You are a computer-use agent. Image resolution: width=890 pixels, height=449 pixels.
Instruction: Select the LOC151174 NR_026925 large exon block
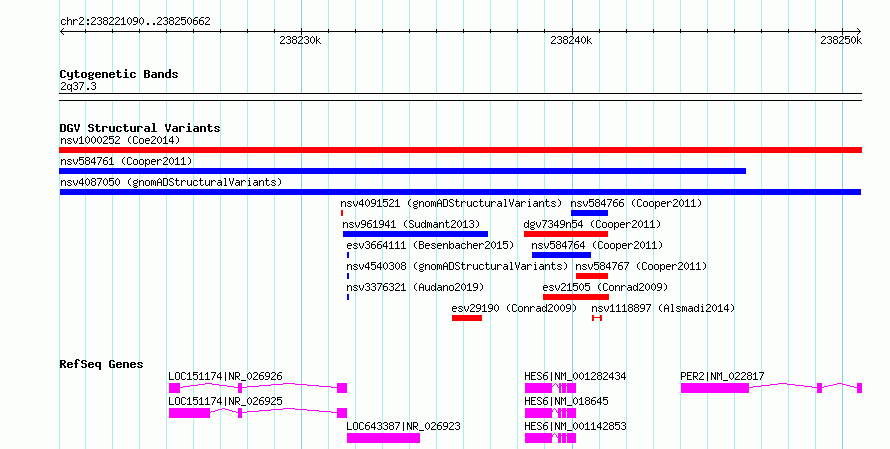tap(190, 413)
